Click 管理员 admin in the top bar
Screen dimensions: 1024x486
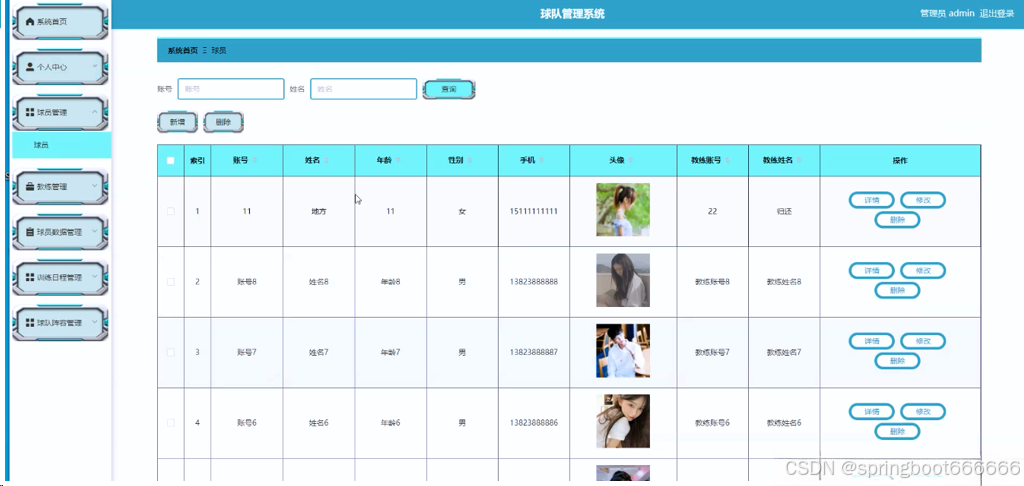(947, 13)
